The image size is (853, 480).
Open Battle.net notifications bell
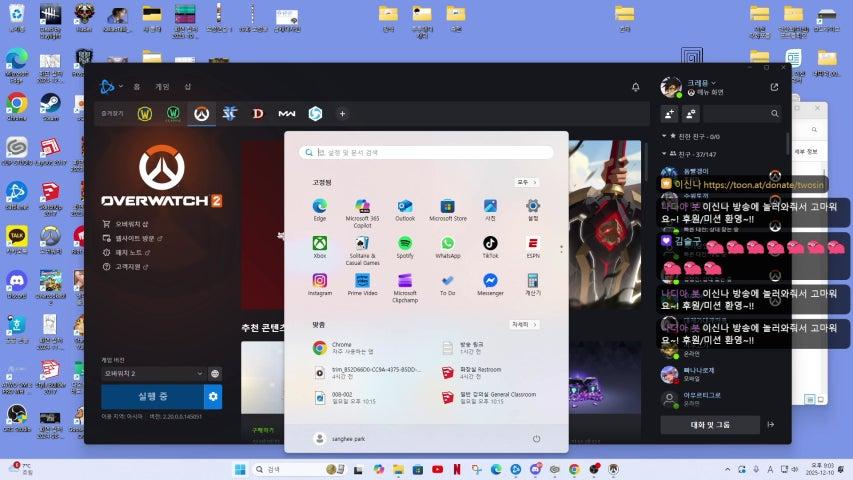(635, 87)
